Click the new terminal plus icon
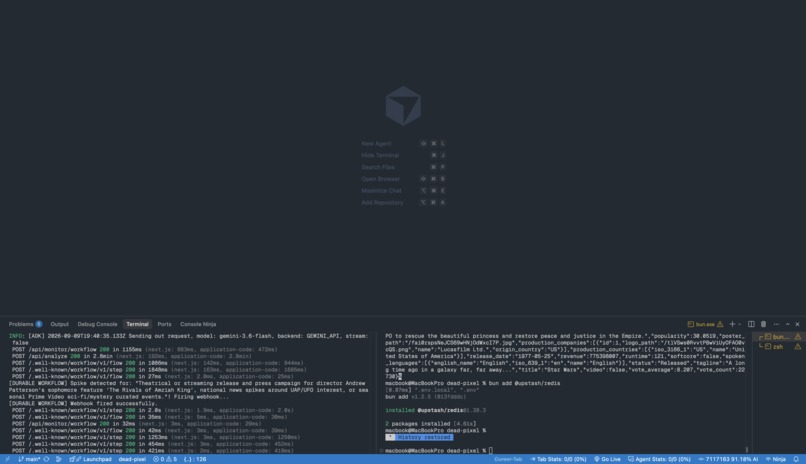The width and height of the screenshot is (806, 464). point(732,324)
